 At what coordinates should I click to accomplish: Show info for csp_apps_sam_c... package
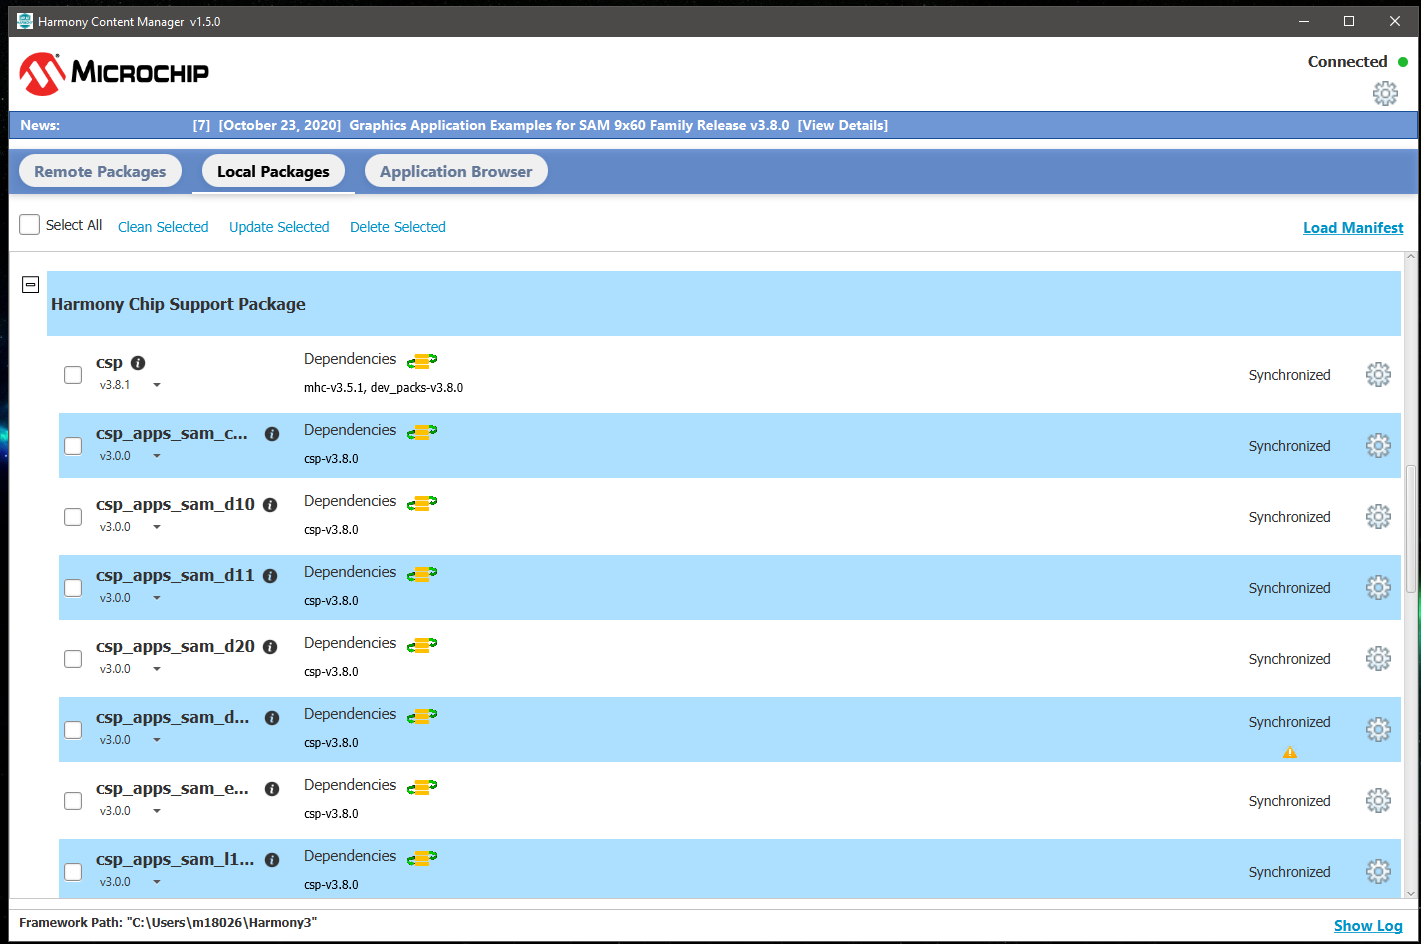click(x=272, y=434)
